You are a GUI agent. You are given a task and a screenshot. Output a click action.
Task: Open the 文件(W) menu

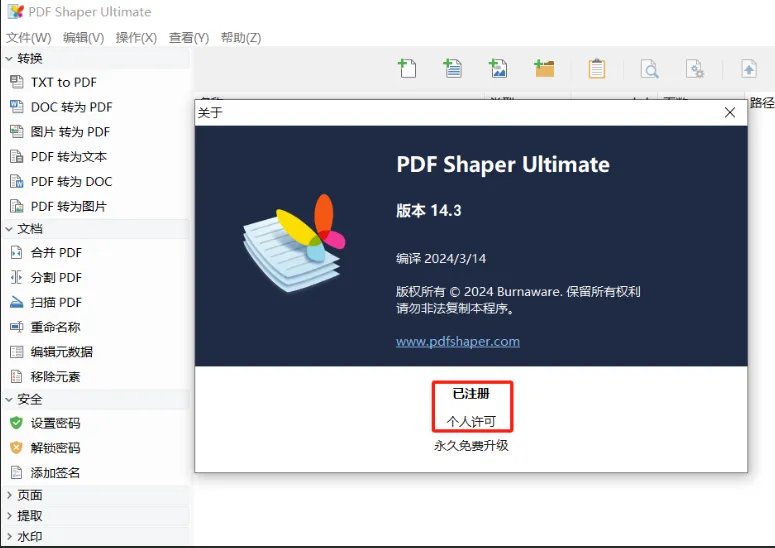pos(29,38)
